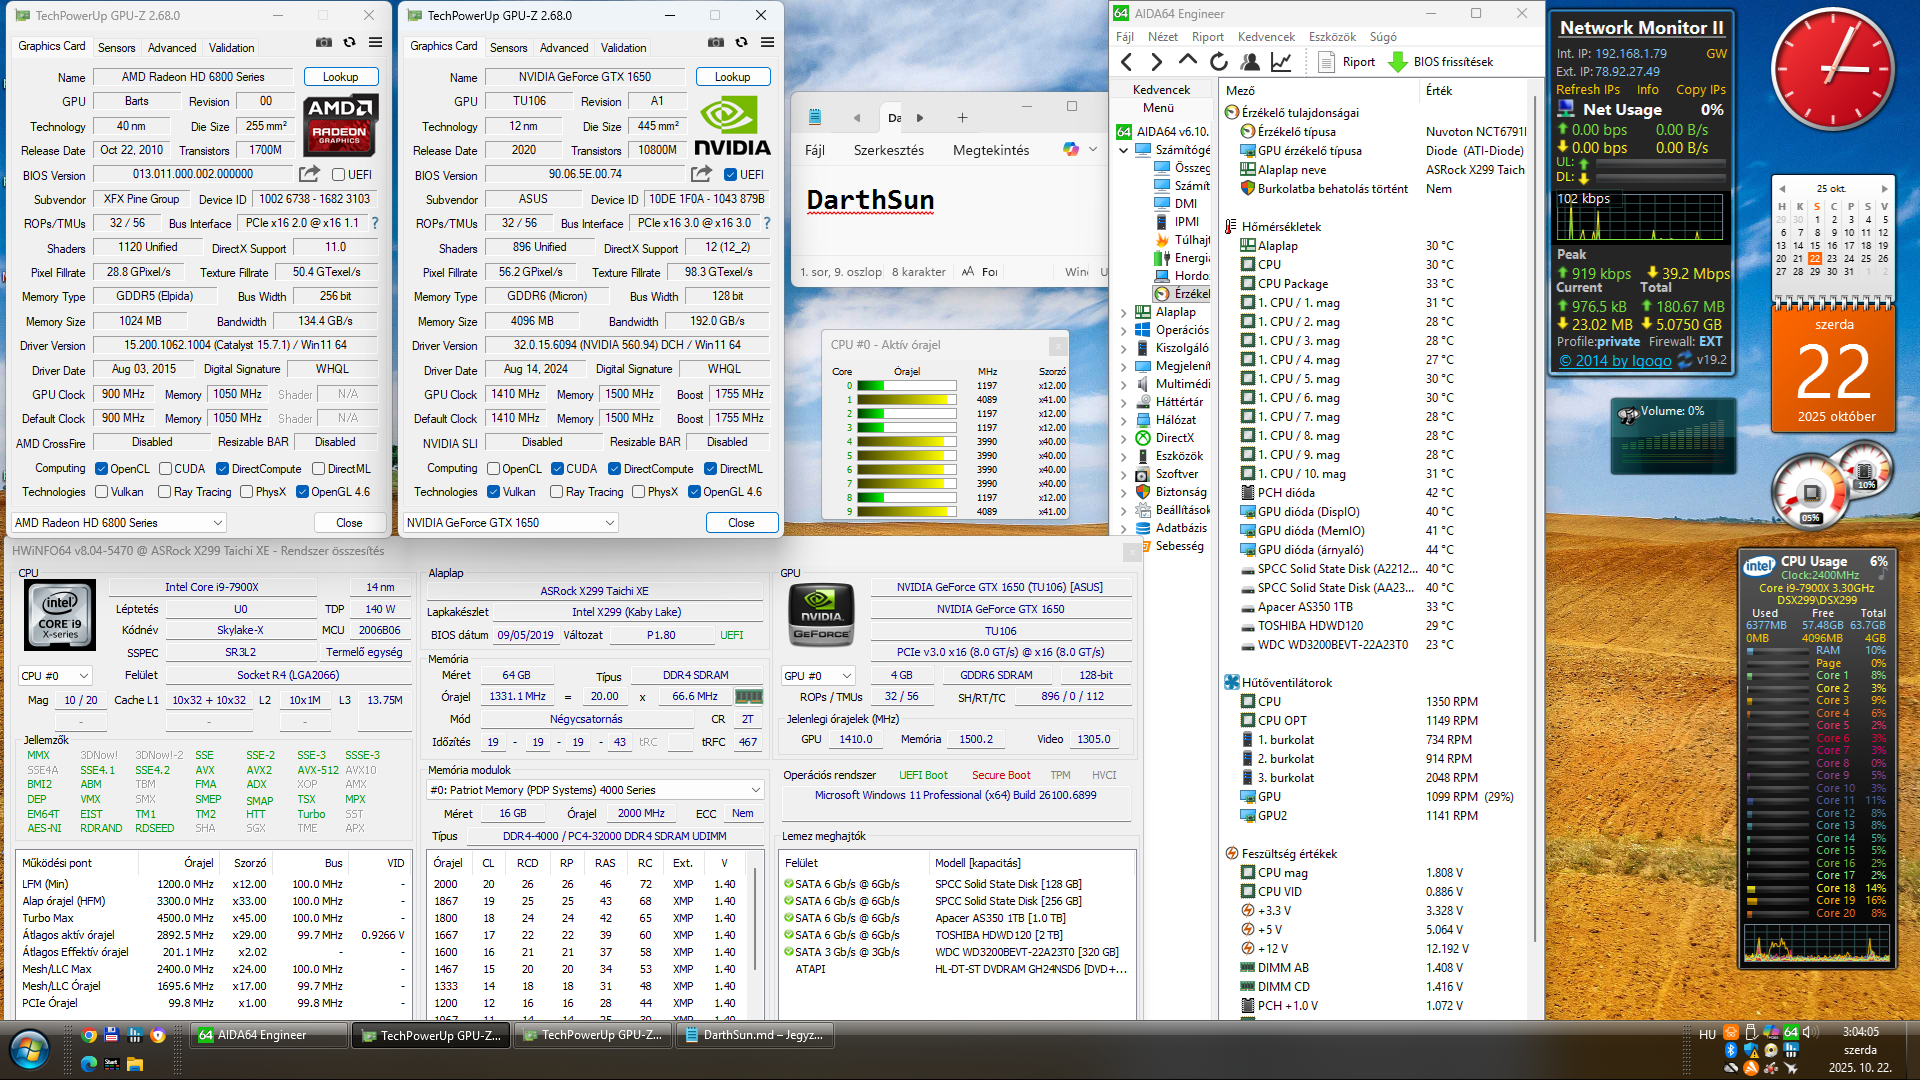Click screenshot camera icon in NVIDIA GPU-Z

(716, 42)
